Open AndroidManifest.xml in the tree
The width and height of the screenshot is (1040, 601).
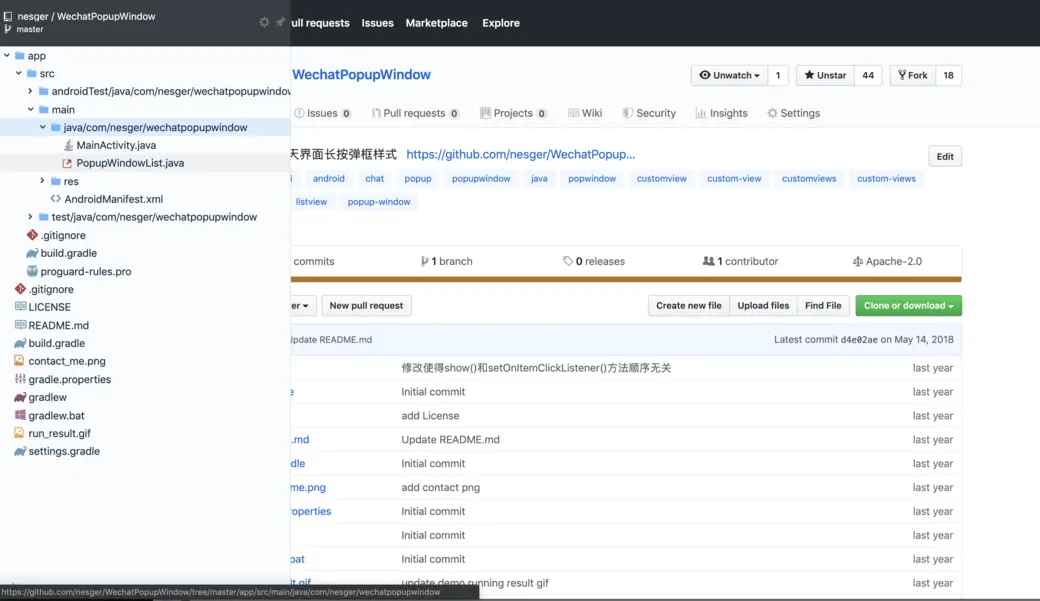tap(113, 199)
